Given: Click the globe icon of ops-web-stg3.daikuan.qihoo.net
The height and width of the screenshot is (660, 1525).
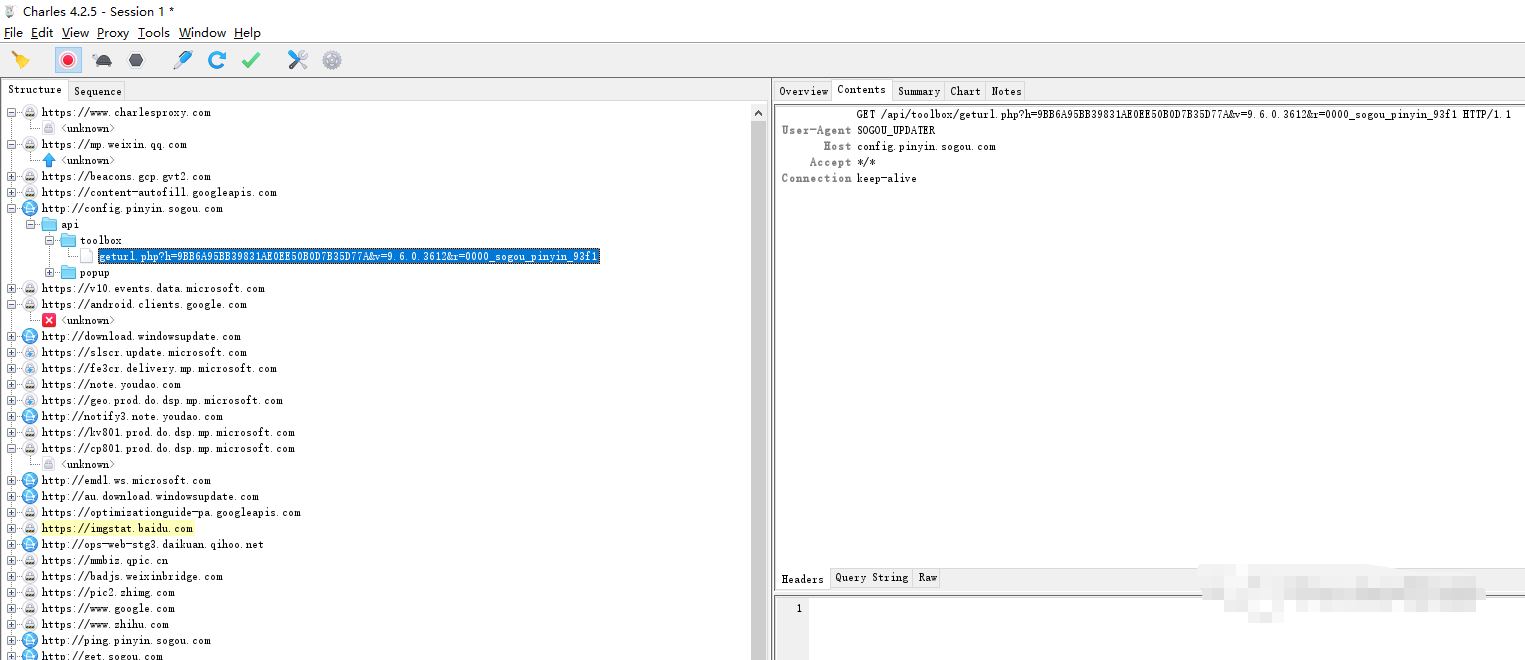Looking at the screenshot, I should [30, 545].
